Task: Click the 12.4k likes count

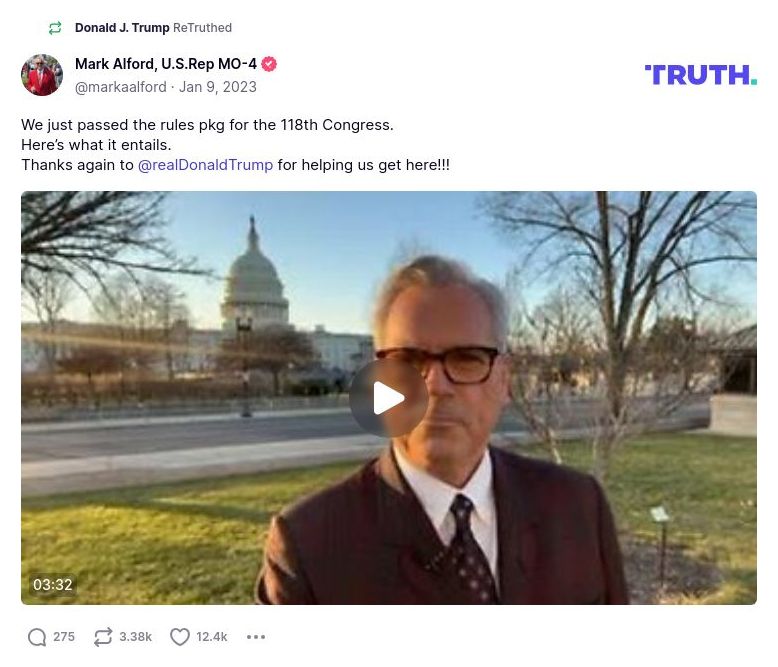Action: click(x=212, y=637)
